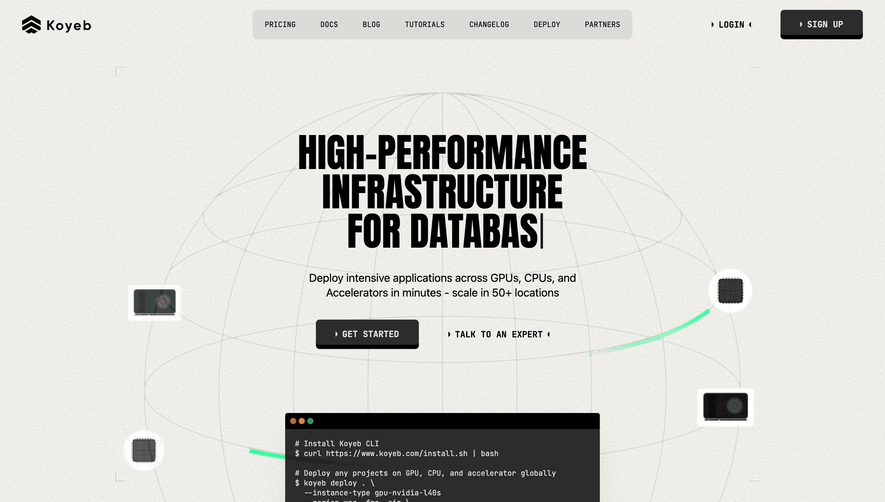Click Talk to an Expert link

pyautogui.click(x=499, y=334)
